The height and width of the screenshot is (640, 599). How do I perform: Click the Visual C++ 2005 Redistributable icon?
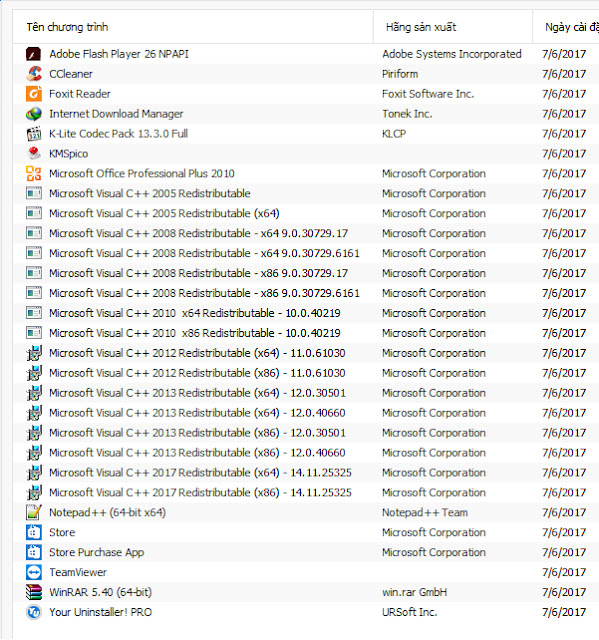[x=33, y=193]
